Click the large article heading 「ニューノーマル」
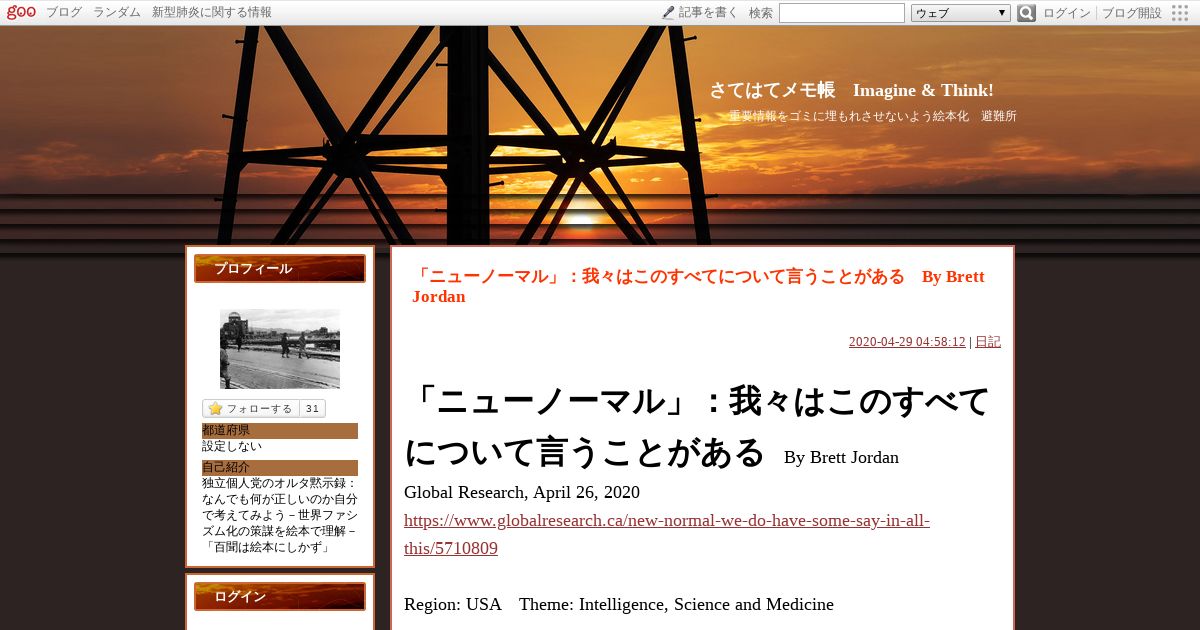 pyautogui.click(x=697, y=427)
